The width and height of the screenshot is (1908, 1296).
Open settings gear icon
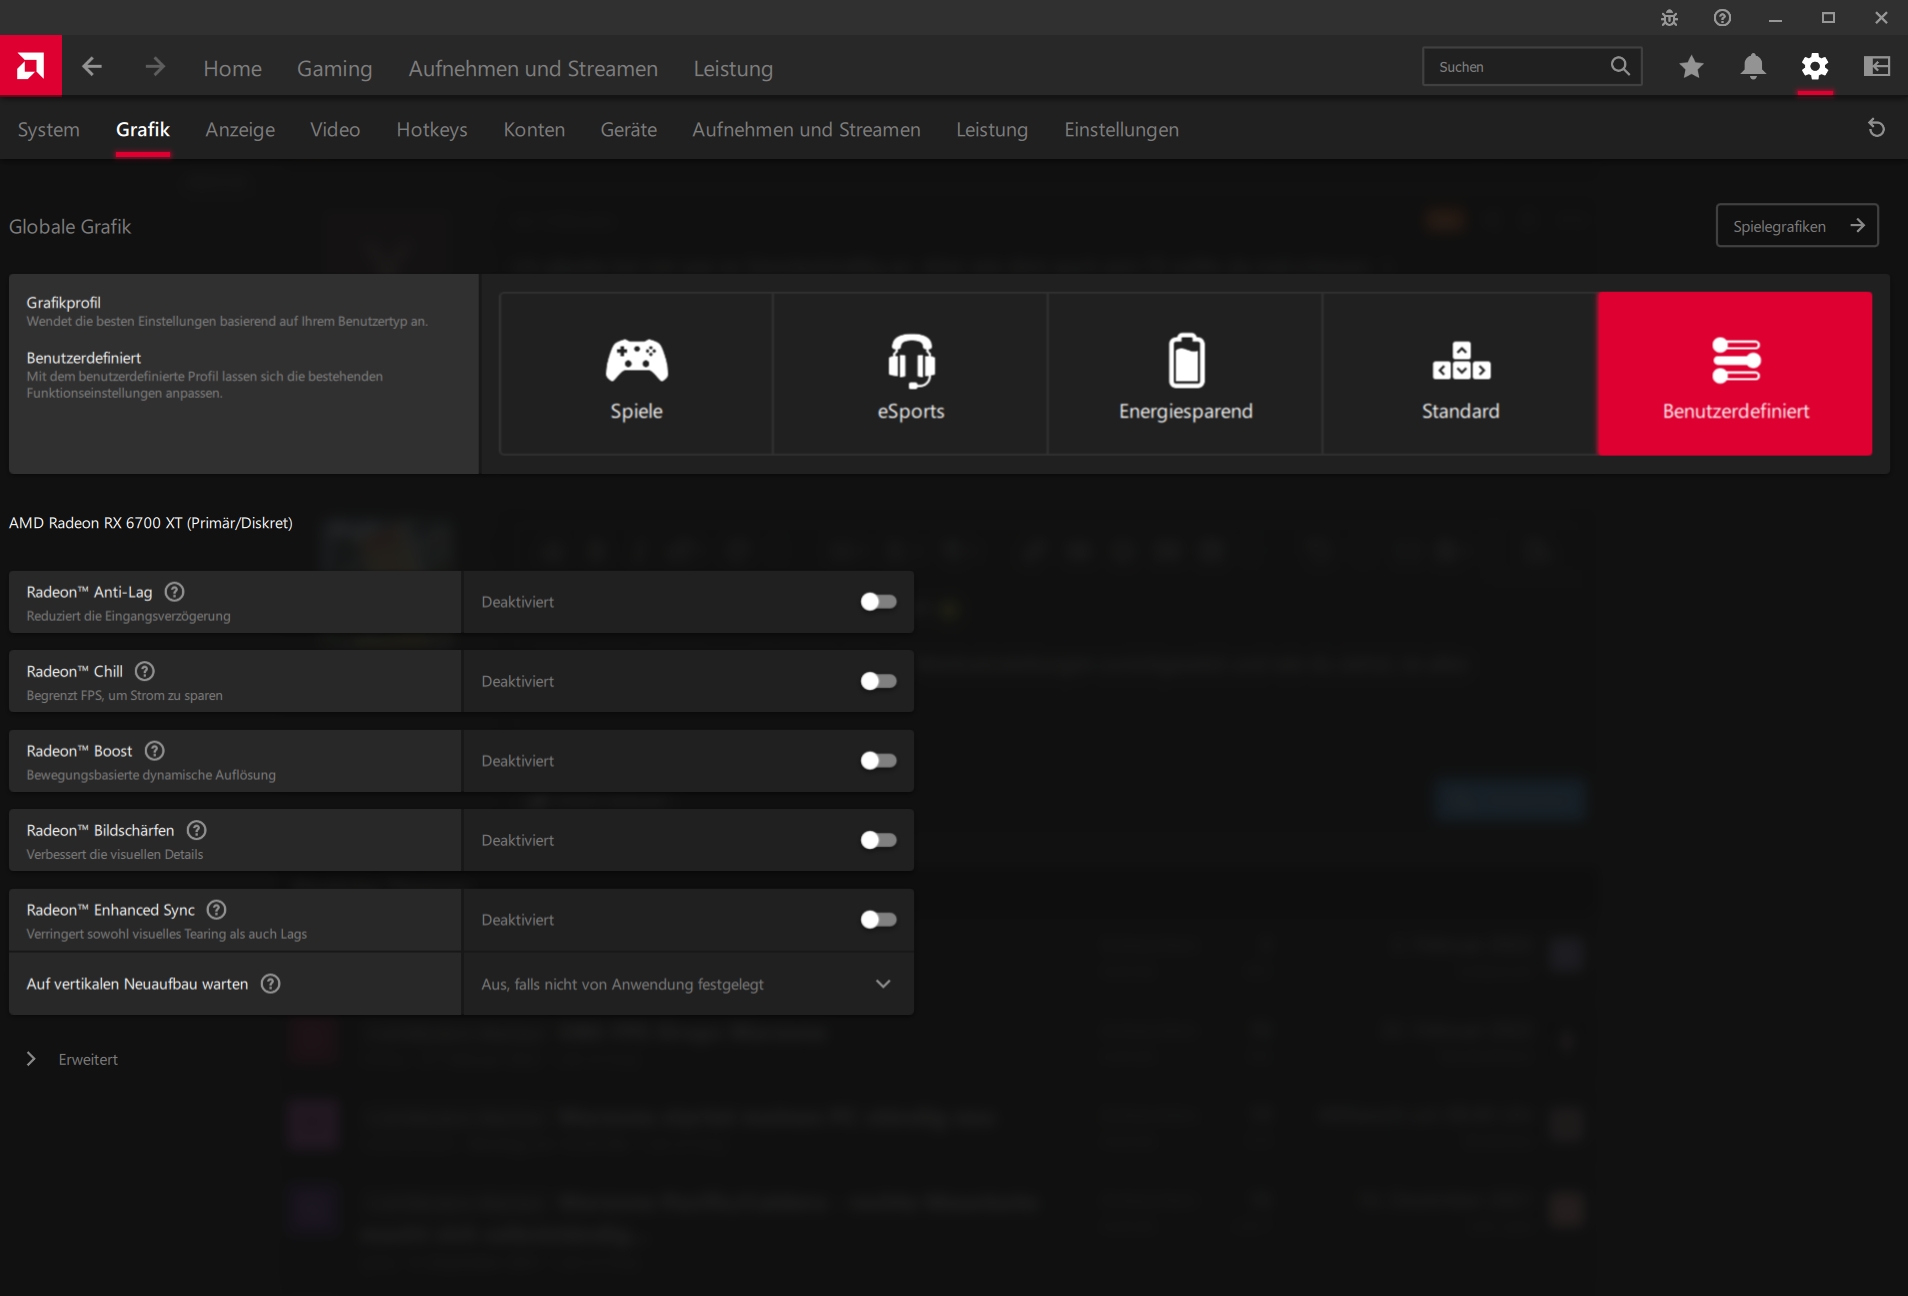coord(1815,66)
